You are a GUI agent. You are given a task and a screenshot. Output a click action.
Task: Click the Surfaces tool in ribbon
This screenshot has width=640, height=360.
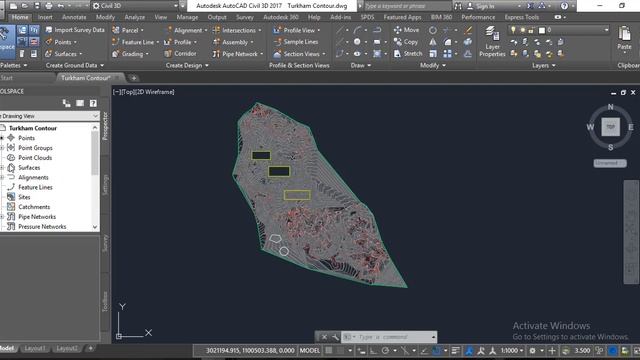point(63,54)
